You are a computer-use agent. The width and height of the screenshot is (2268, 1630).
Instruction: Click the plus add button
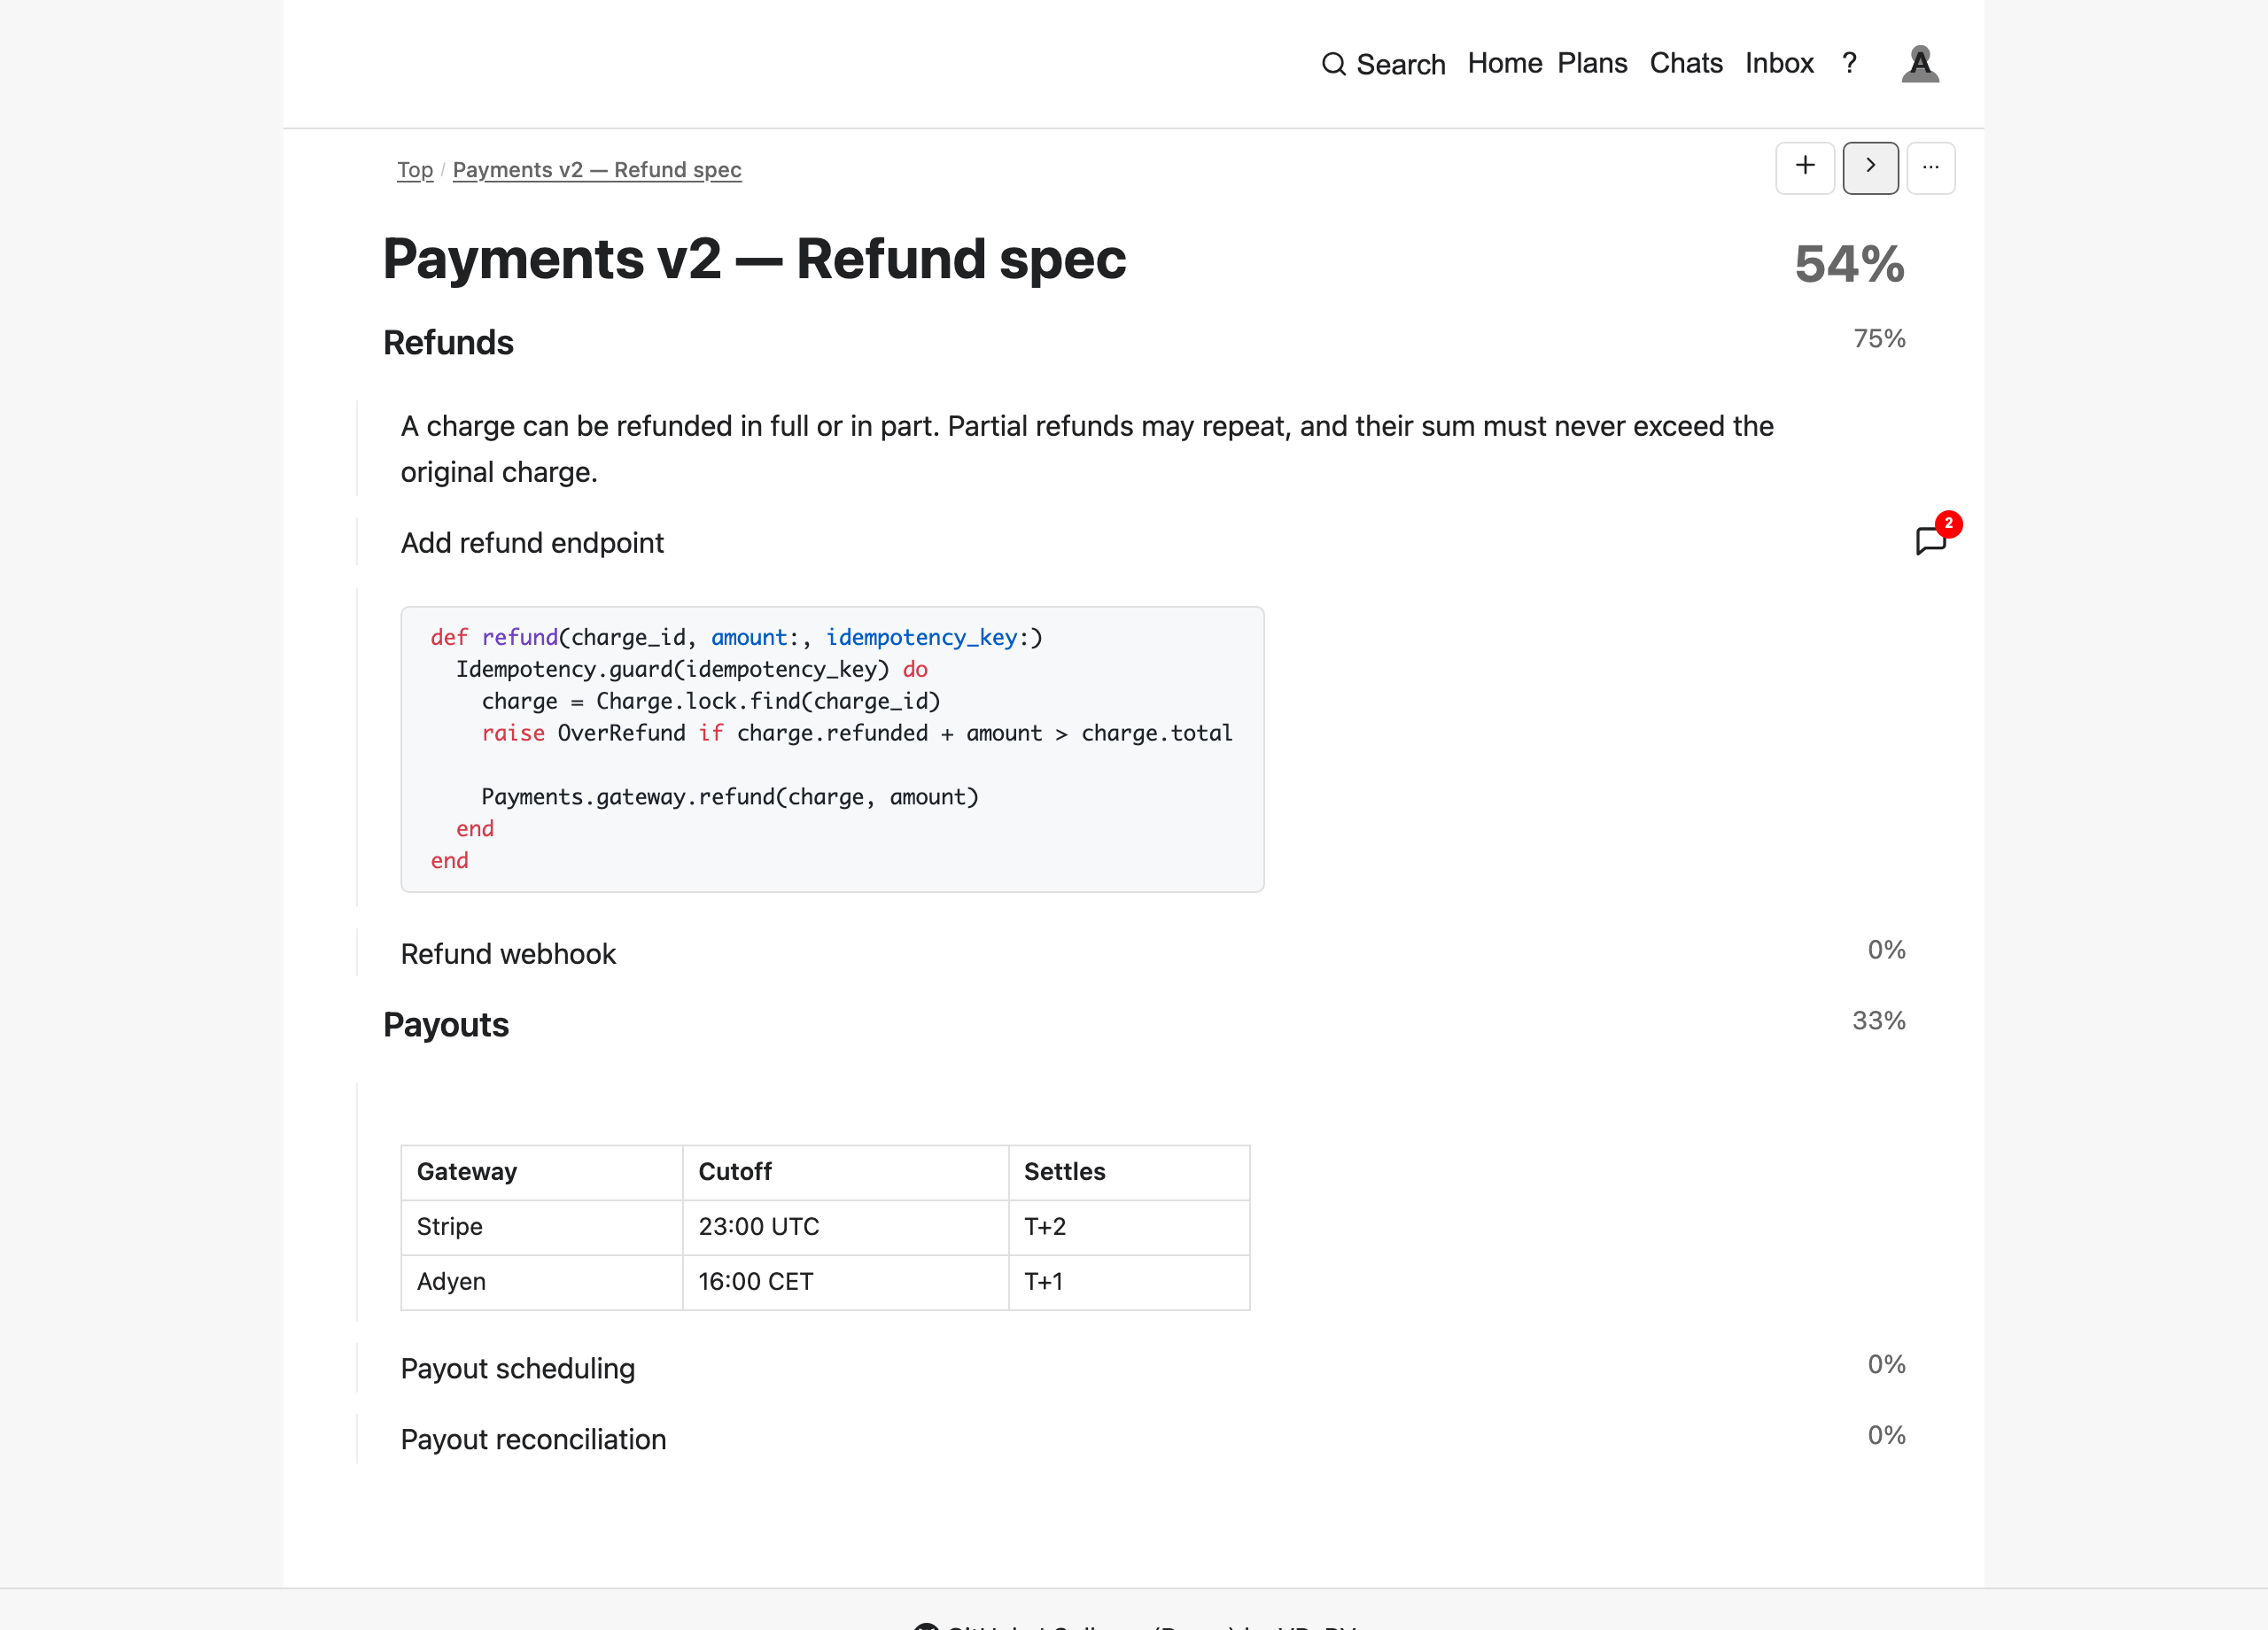tap(1804, 167)
